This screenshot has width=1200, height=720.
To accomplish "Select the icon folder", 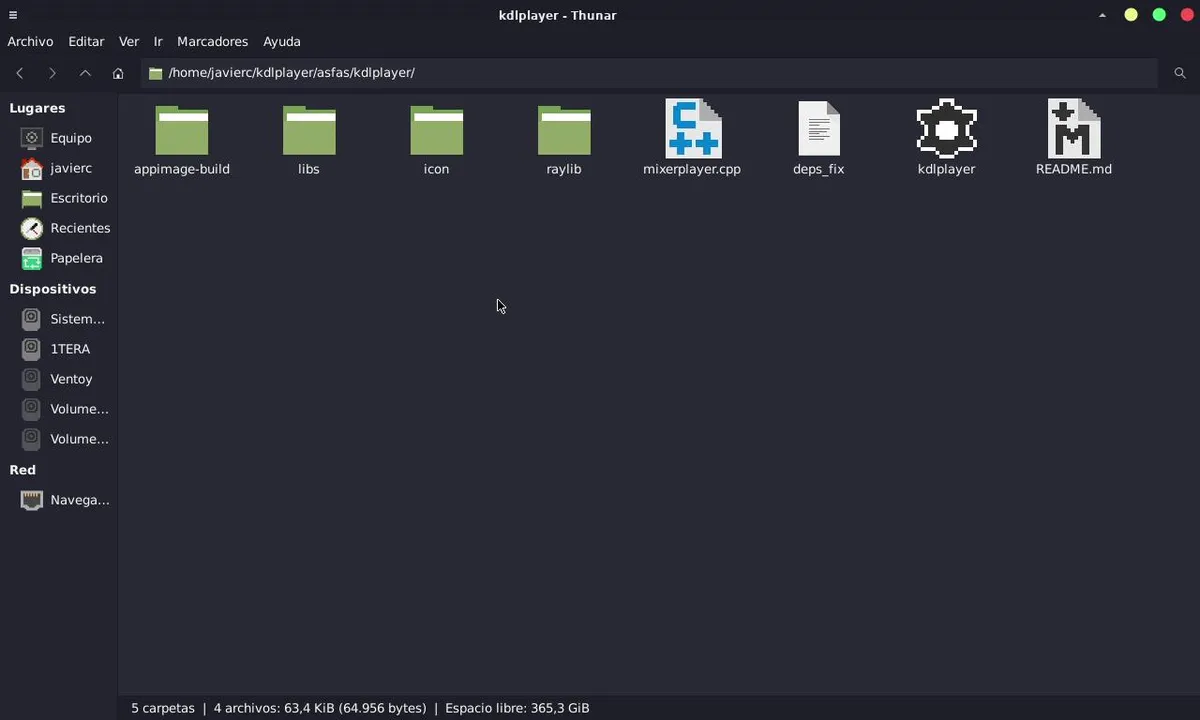I will point(437,130).
